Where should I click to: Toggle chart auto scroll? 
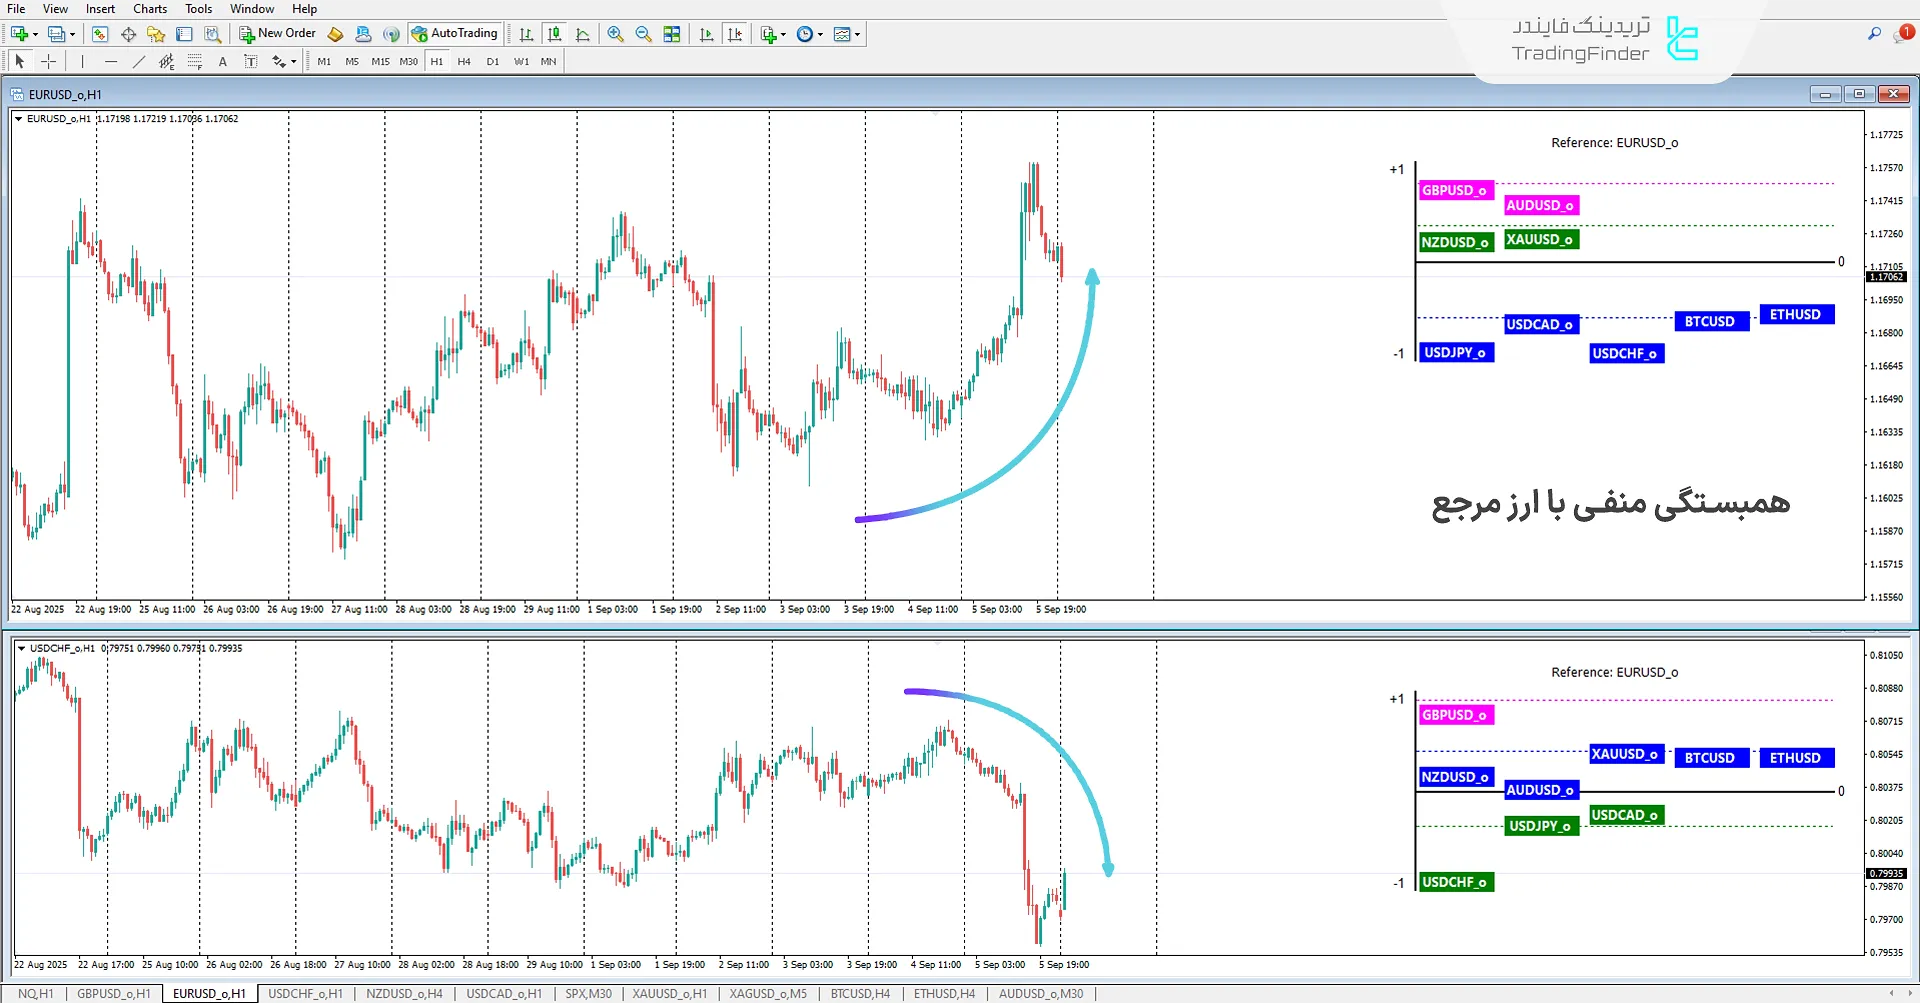pyautogui.click(x=707, y=34)
